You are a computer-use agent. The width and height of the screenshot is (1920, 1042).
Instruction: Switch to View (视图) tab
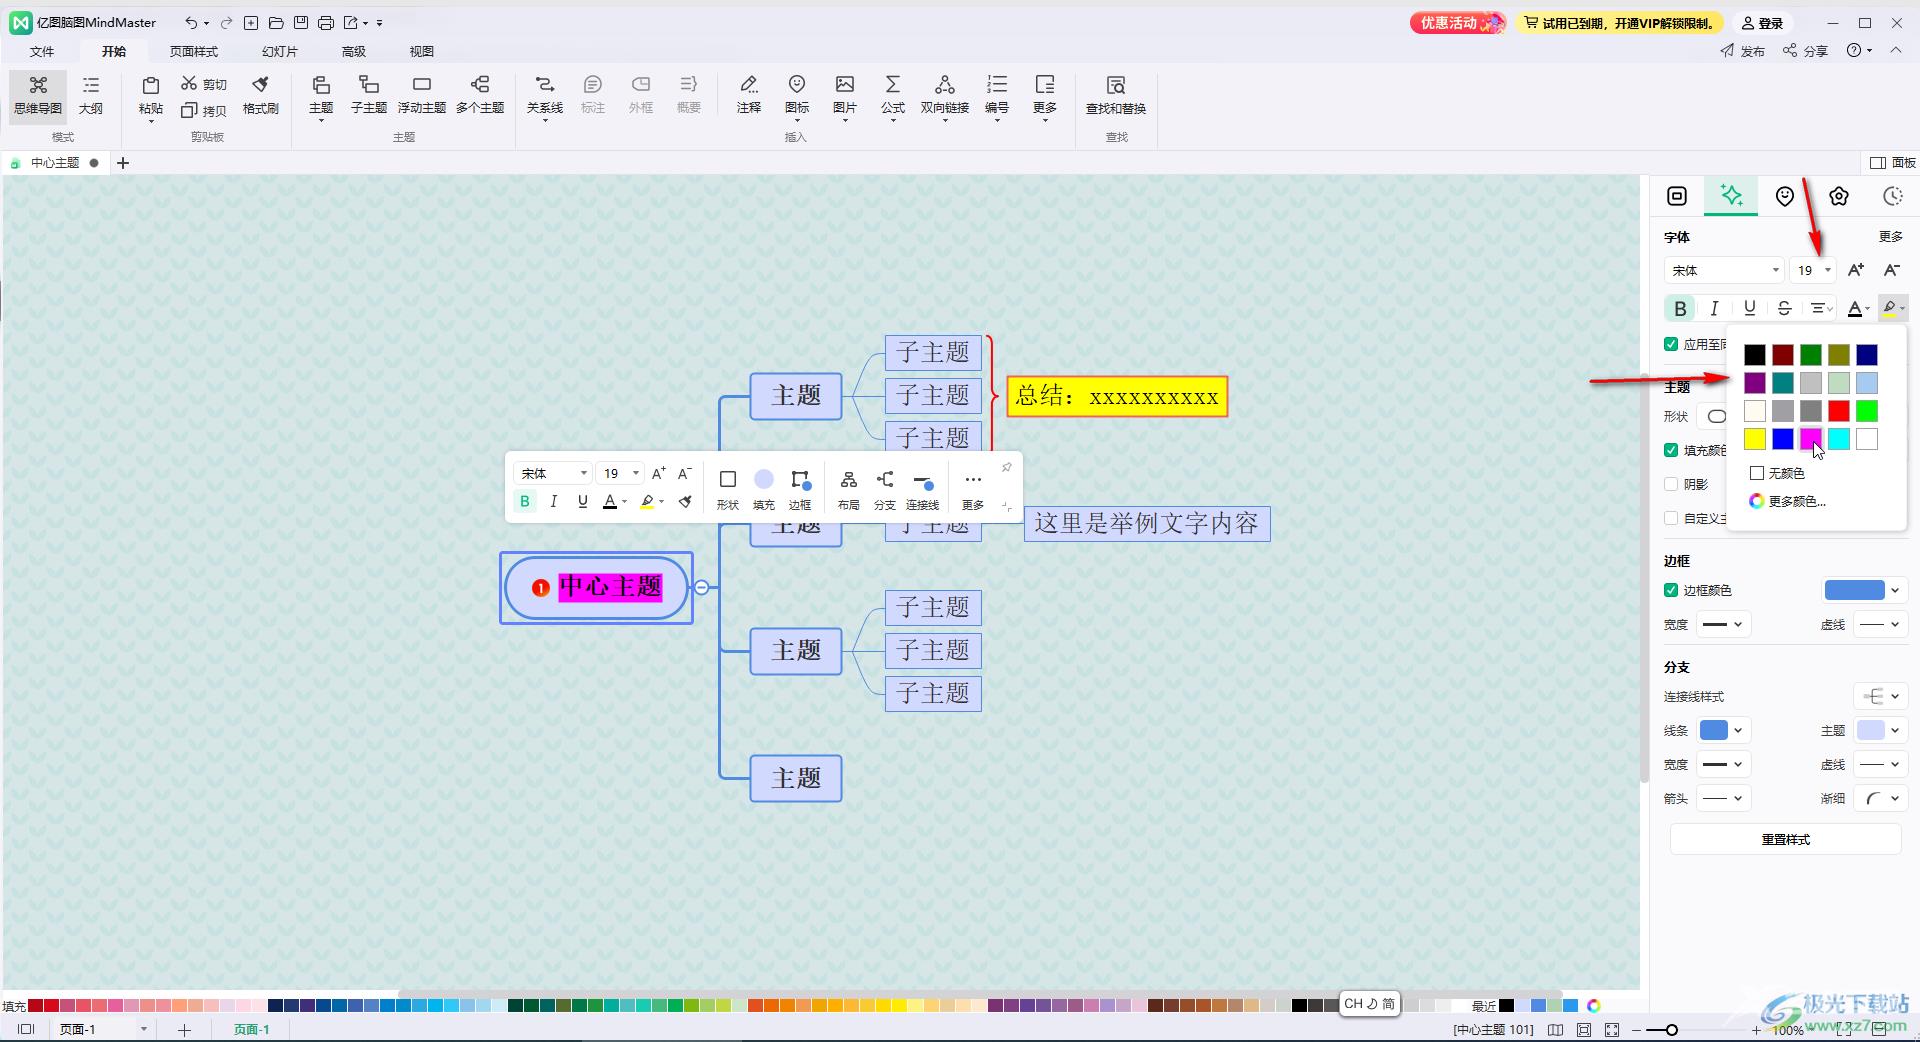pyautogui.click(x=422, y=51)
